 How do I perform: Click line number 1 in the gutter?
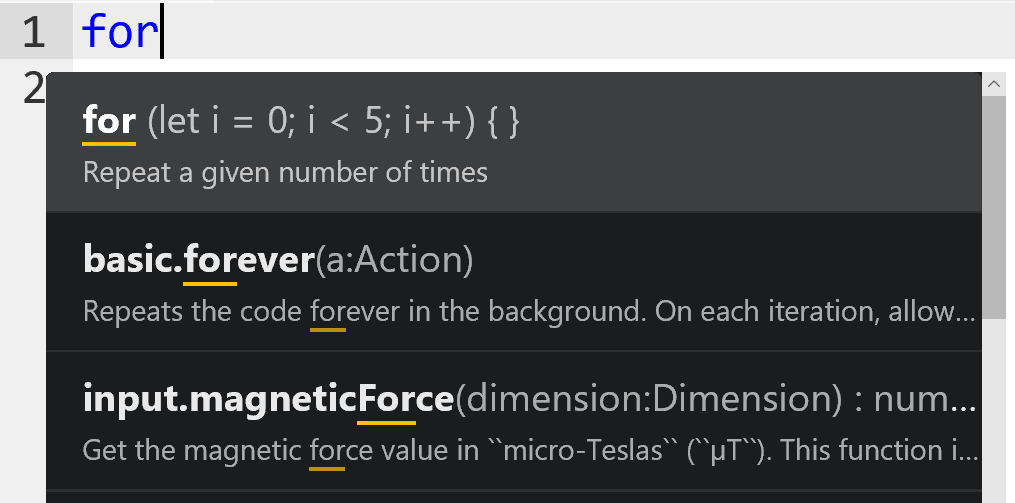[34, 32]
